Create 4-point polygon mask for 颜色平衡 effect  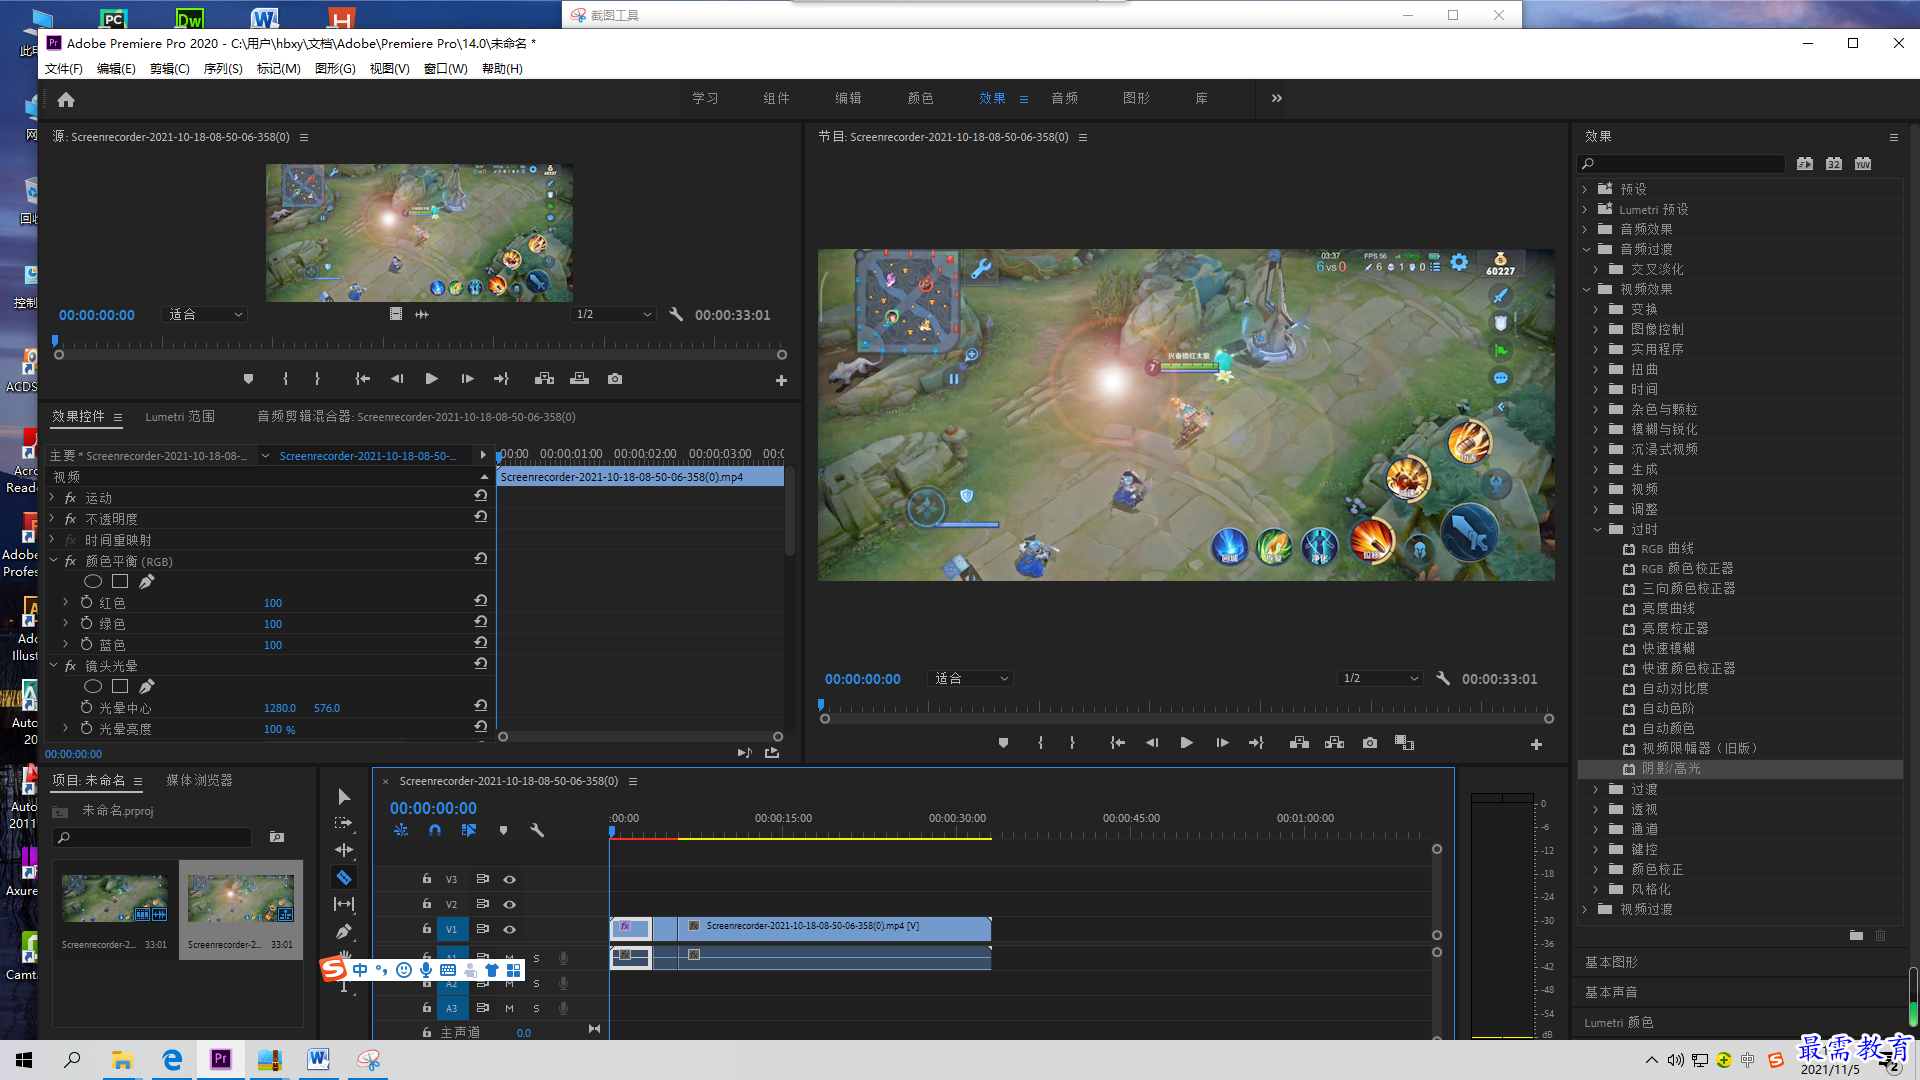tap(120, 581)
